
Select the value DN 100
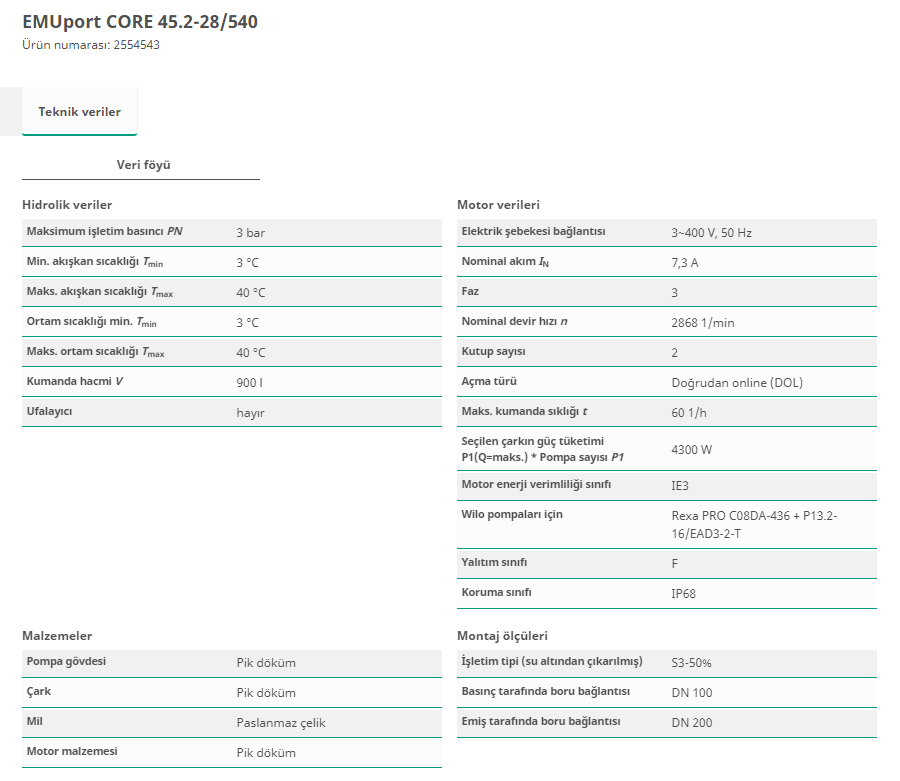pyautogui.click(x=692, y=693)
